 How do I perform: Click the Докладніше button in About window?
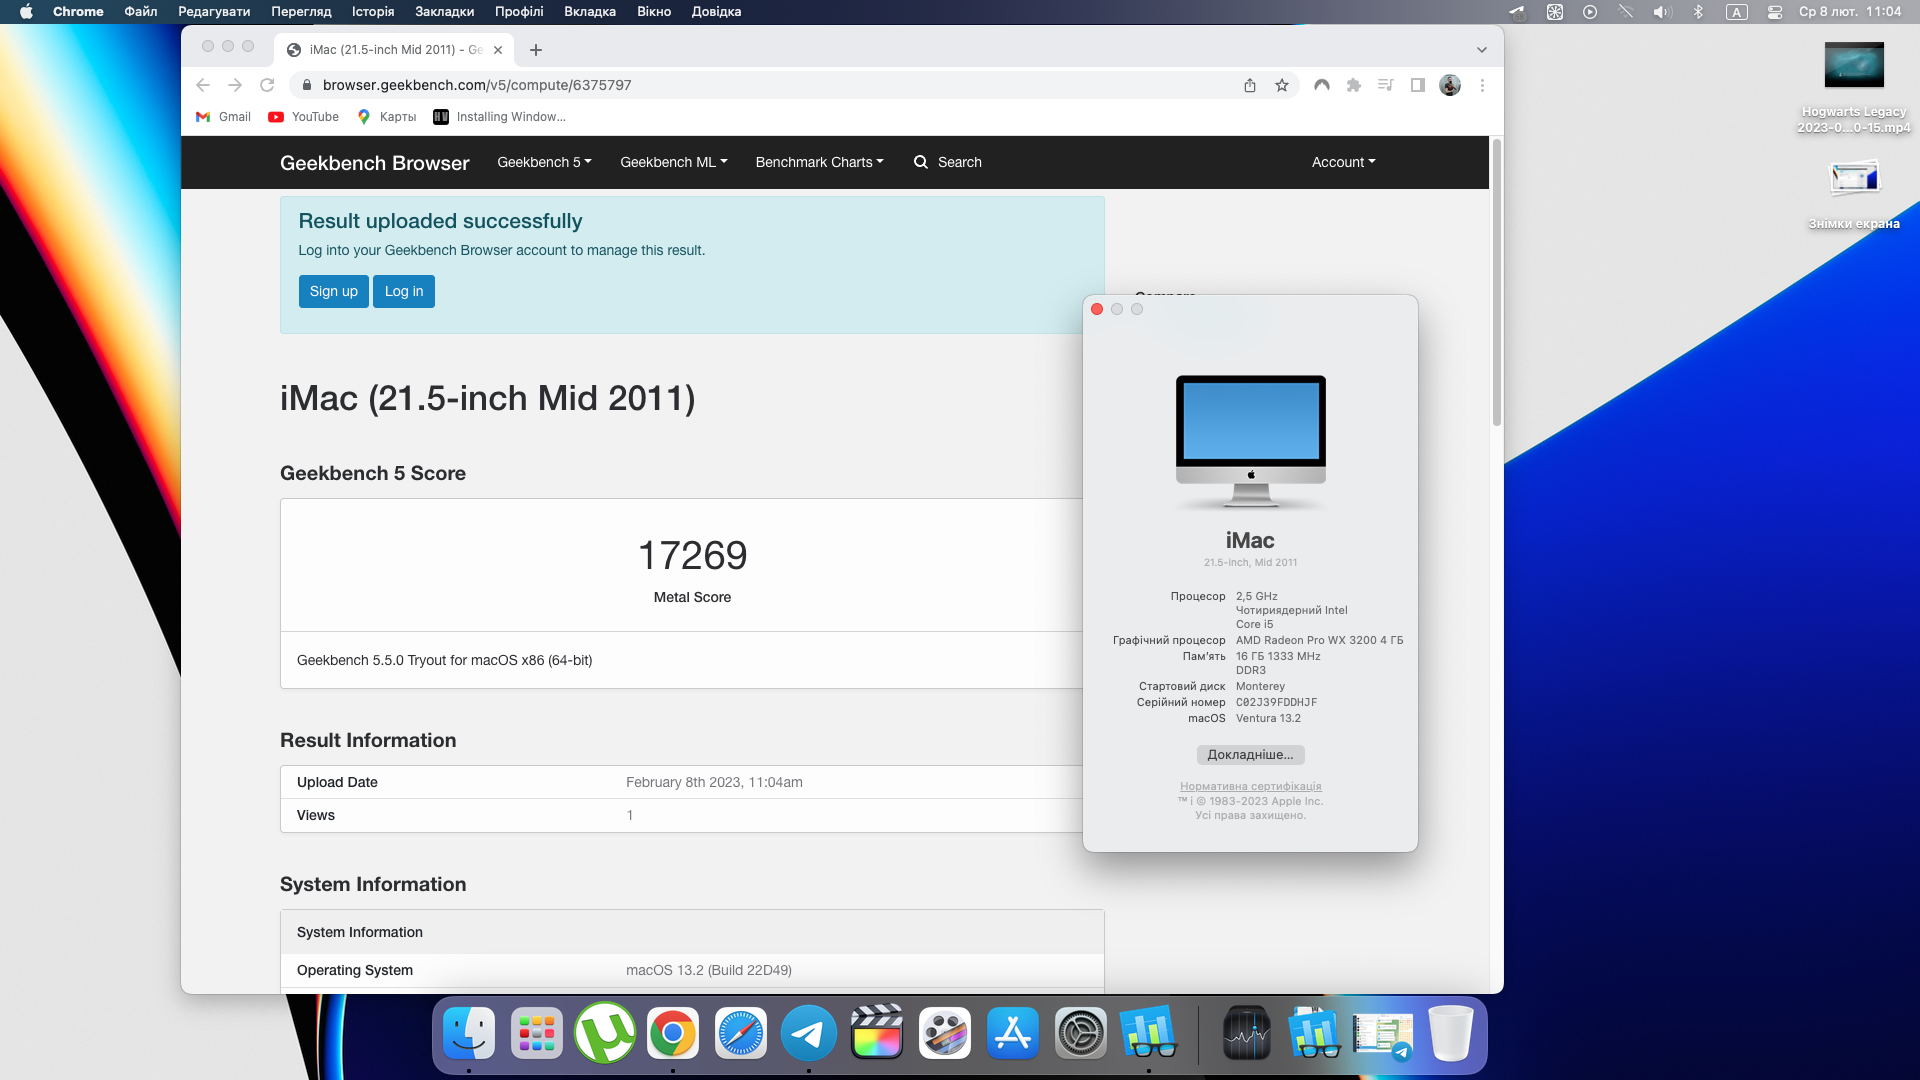click(1250, 755)
